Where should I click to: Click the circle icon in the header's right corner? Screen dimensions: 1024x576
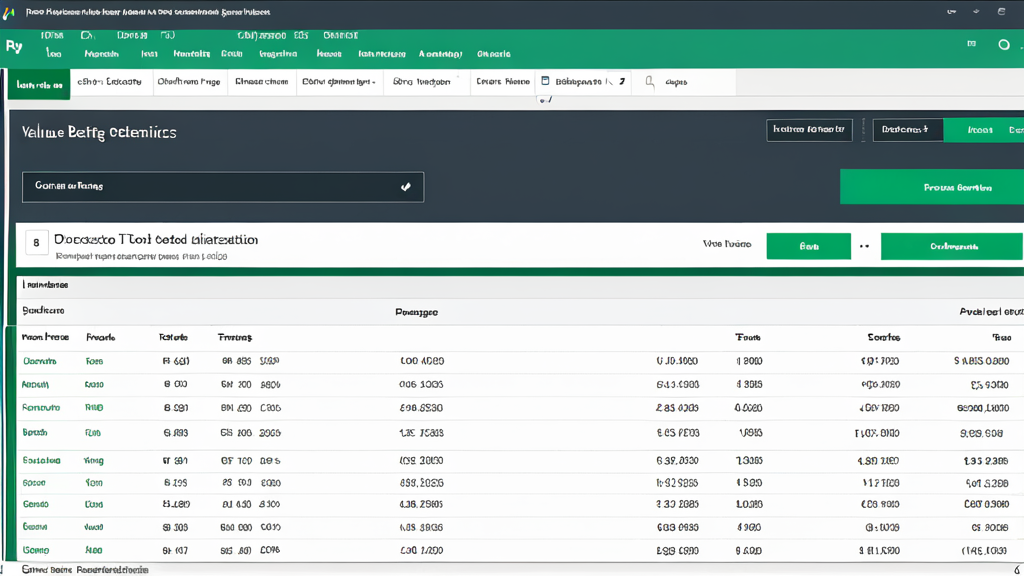point(1004,44)
